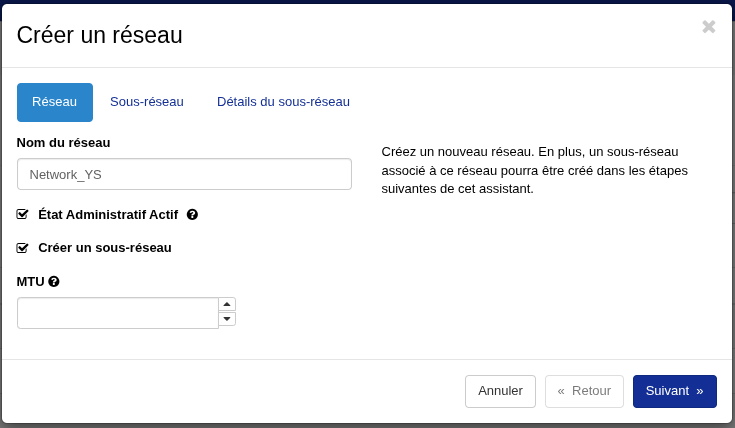
Task: Uncheck the Créer un sous-réseau checkbox
Action: pos(23,248)
